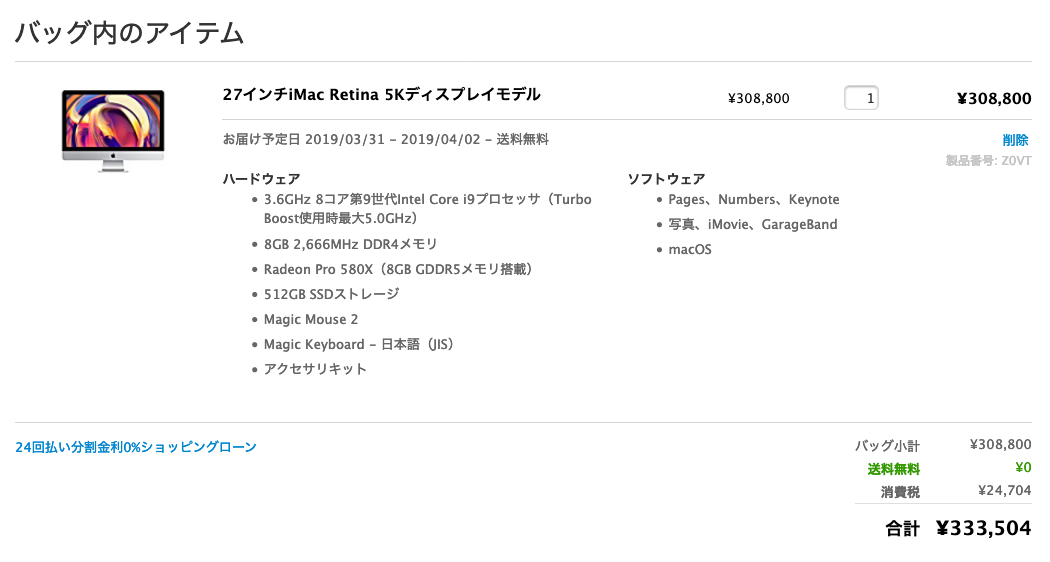This screenshot has height=562, width=1050.
Task: Click the ソフトウェア section heading
Action: [666, 179]
